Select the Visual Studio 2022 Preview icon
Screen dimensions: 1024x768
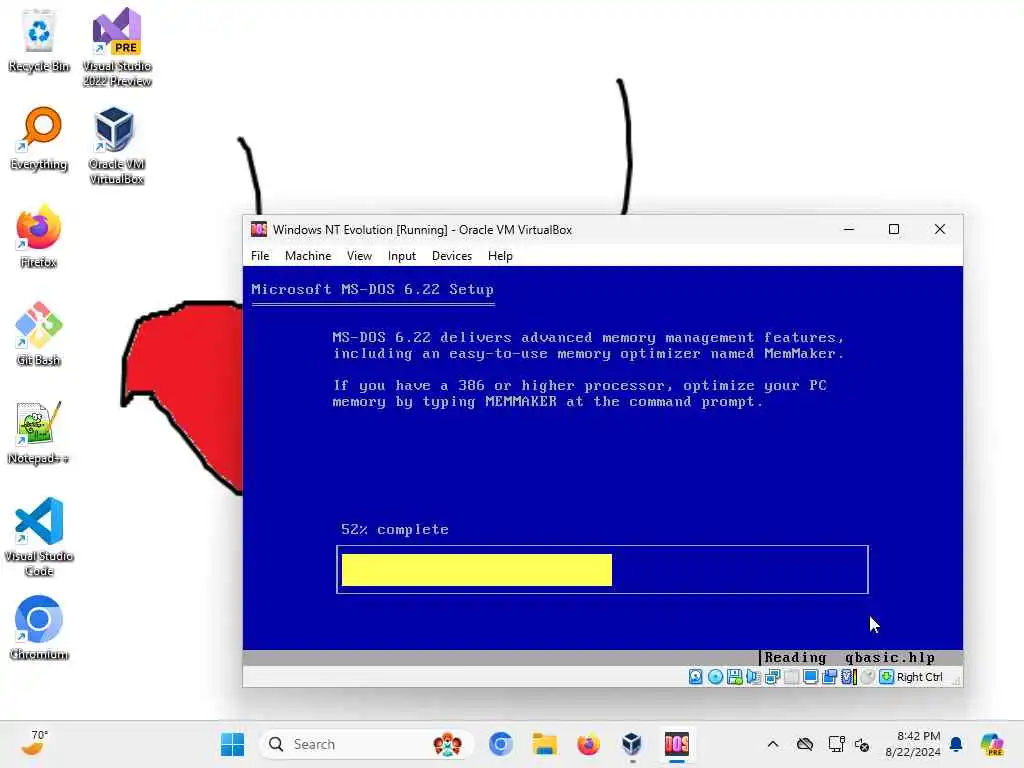click(117, 48)
